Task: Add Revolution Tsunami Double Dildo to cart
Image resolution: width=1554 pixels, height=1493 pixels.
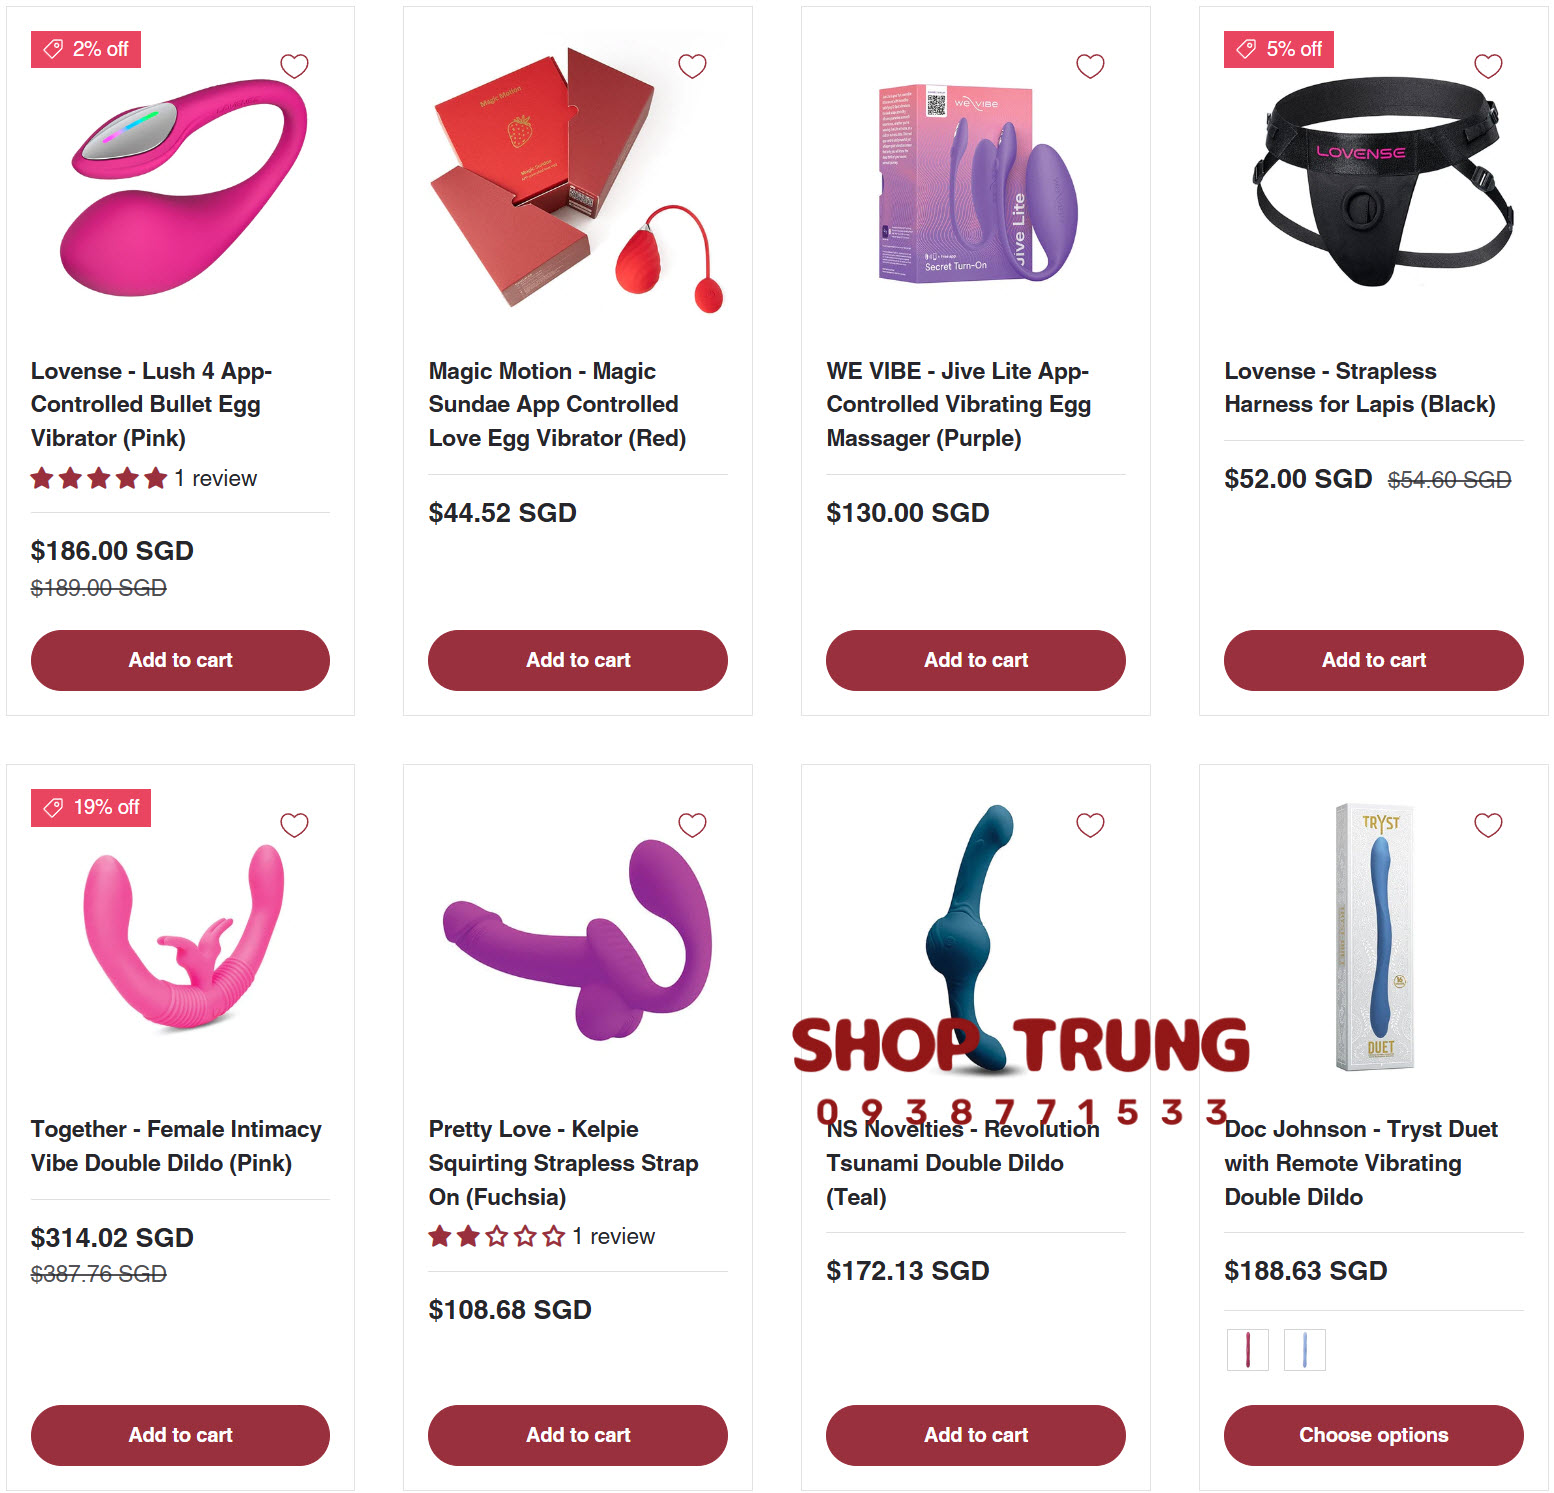Action: 976,1435
